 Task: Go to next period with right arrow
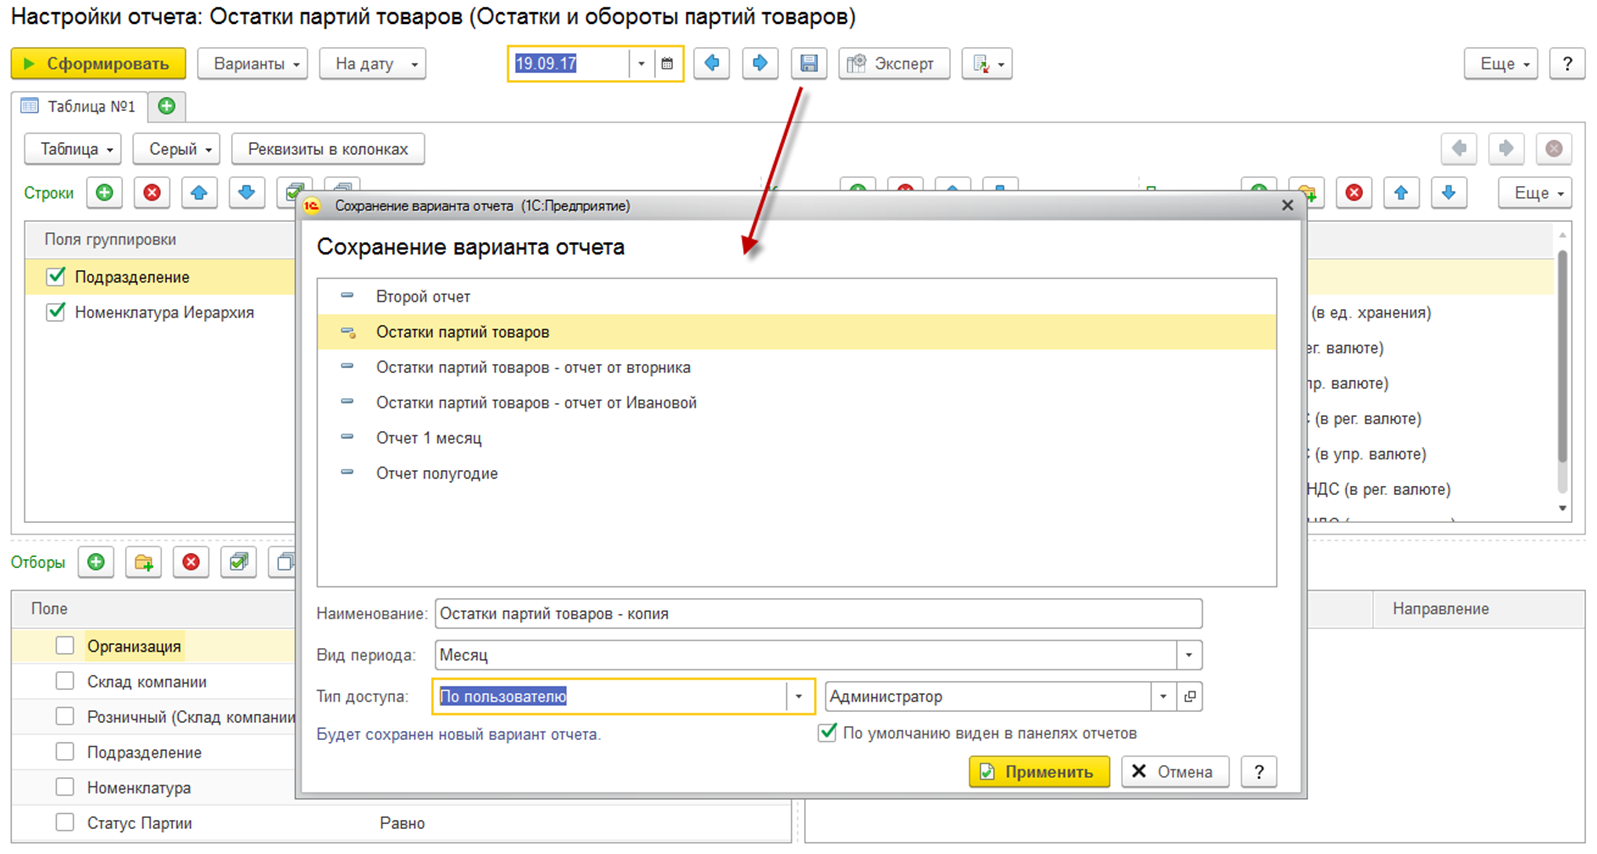click(760, 64)
